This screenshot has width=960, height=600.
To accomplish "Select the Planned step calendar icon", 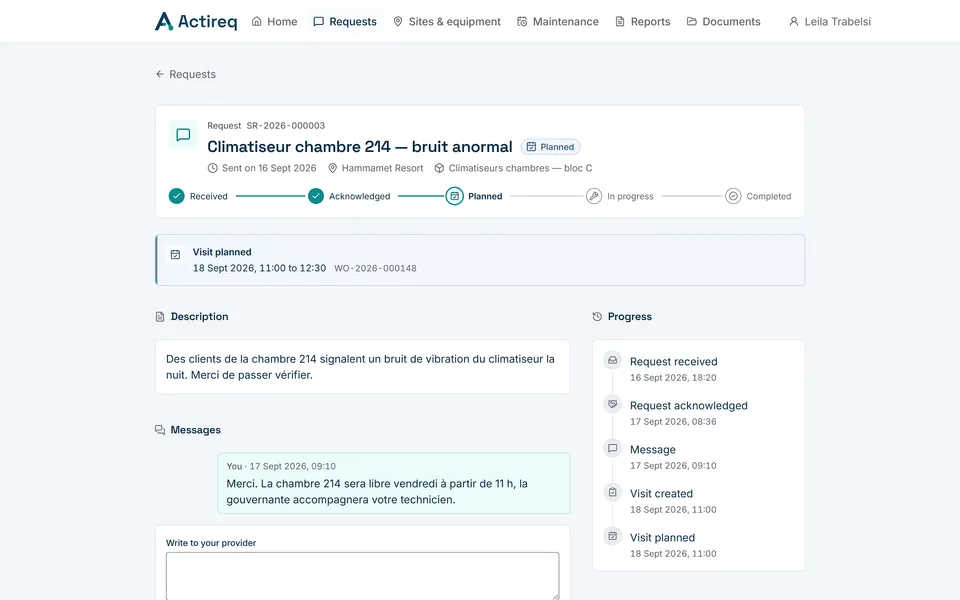I will click(454, 196).
